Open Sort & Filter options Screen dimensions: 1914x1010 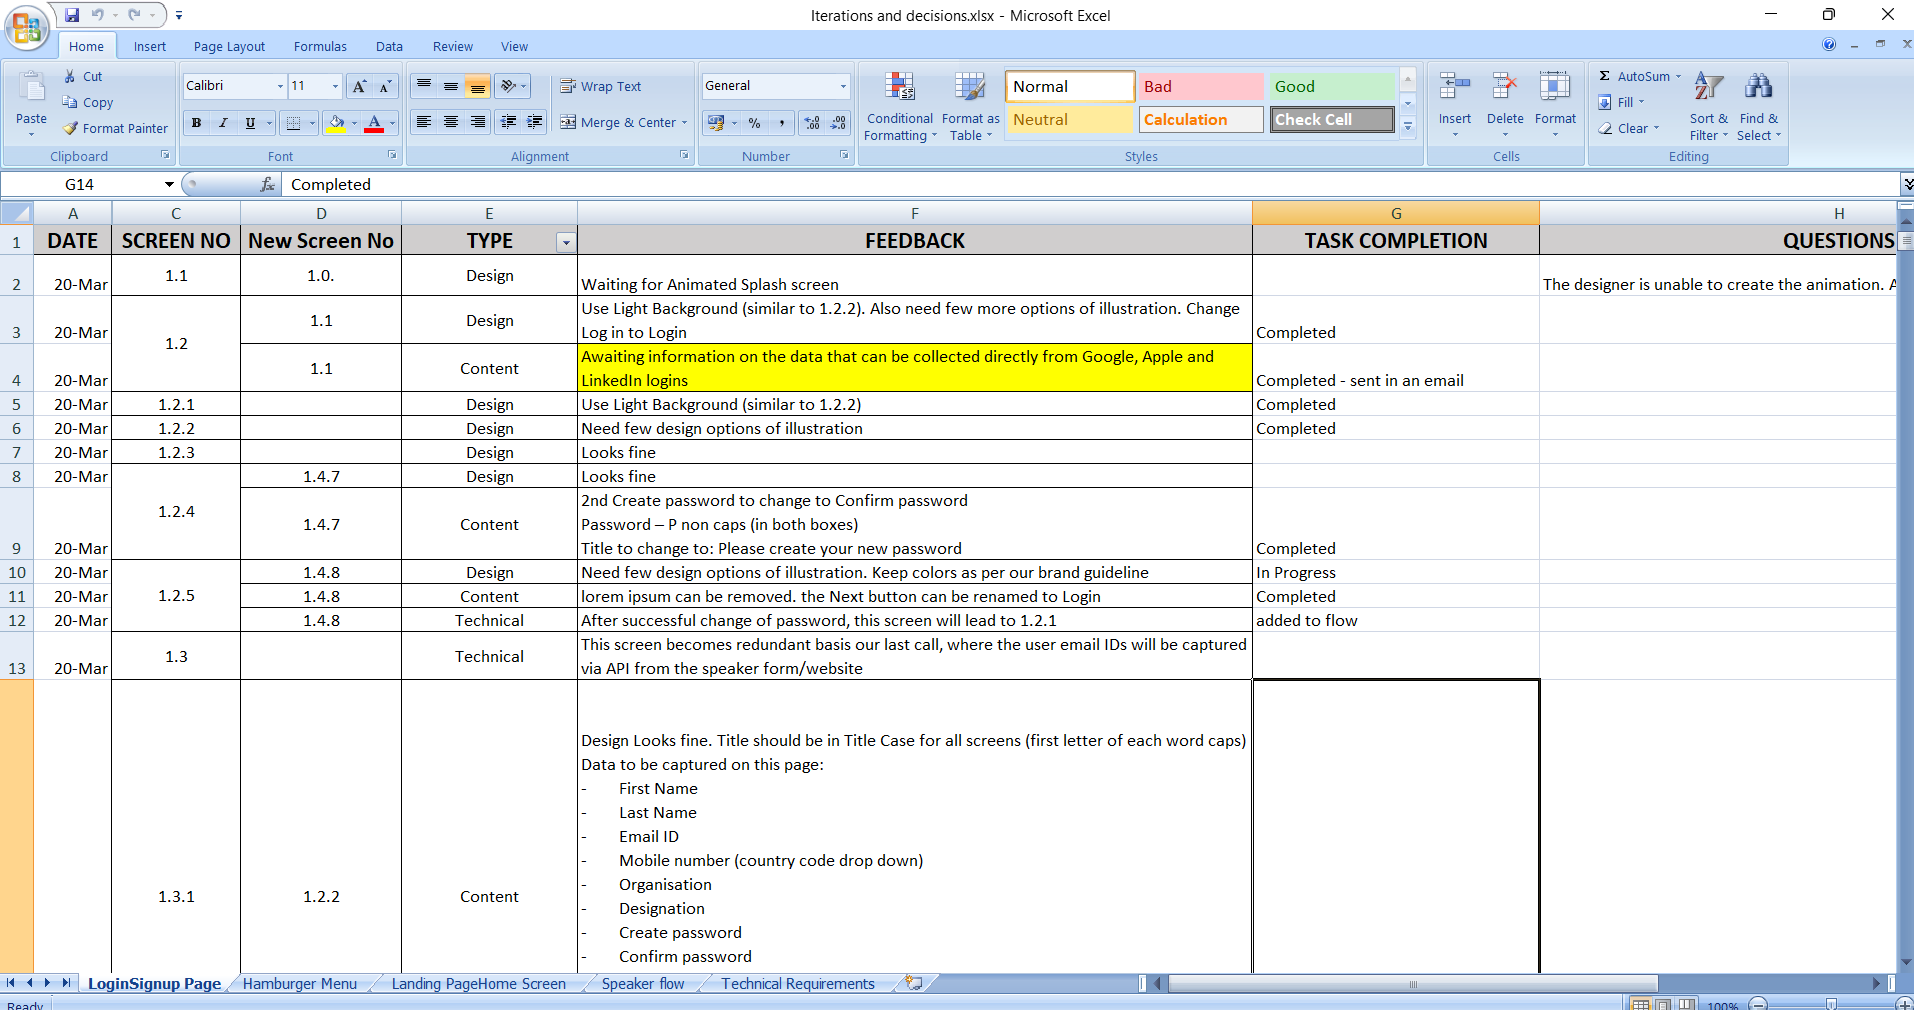[1709, 107]
